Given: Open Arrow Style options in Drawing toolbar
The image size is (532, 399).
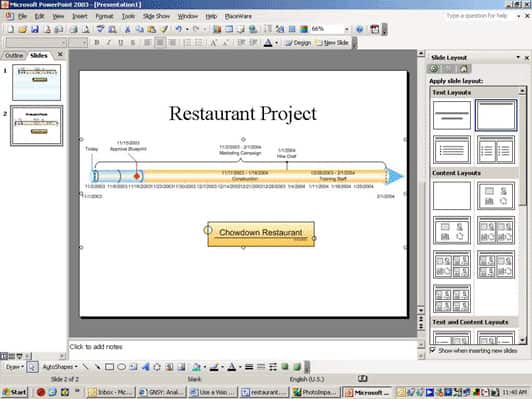Looking at the screenshot, I should [x=273, y=367].
